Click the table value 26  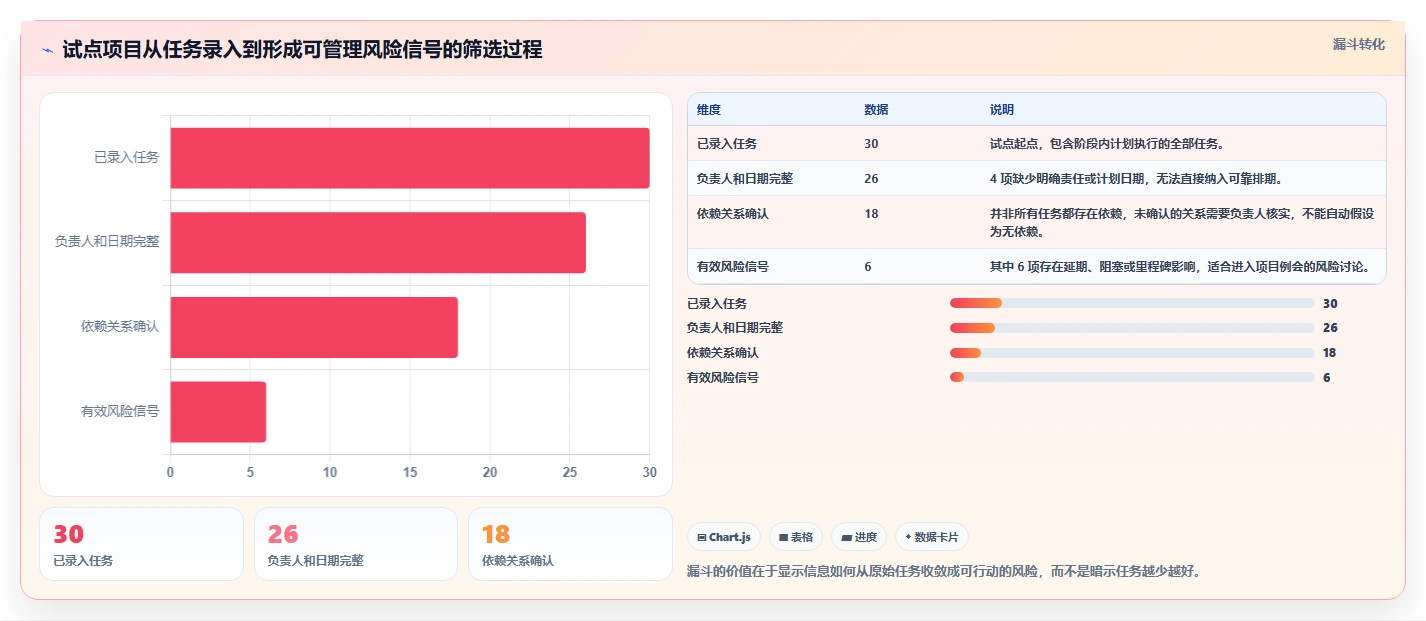tap(871, 179)
